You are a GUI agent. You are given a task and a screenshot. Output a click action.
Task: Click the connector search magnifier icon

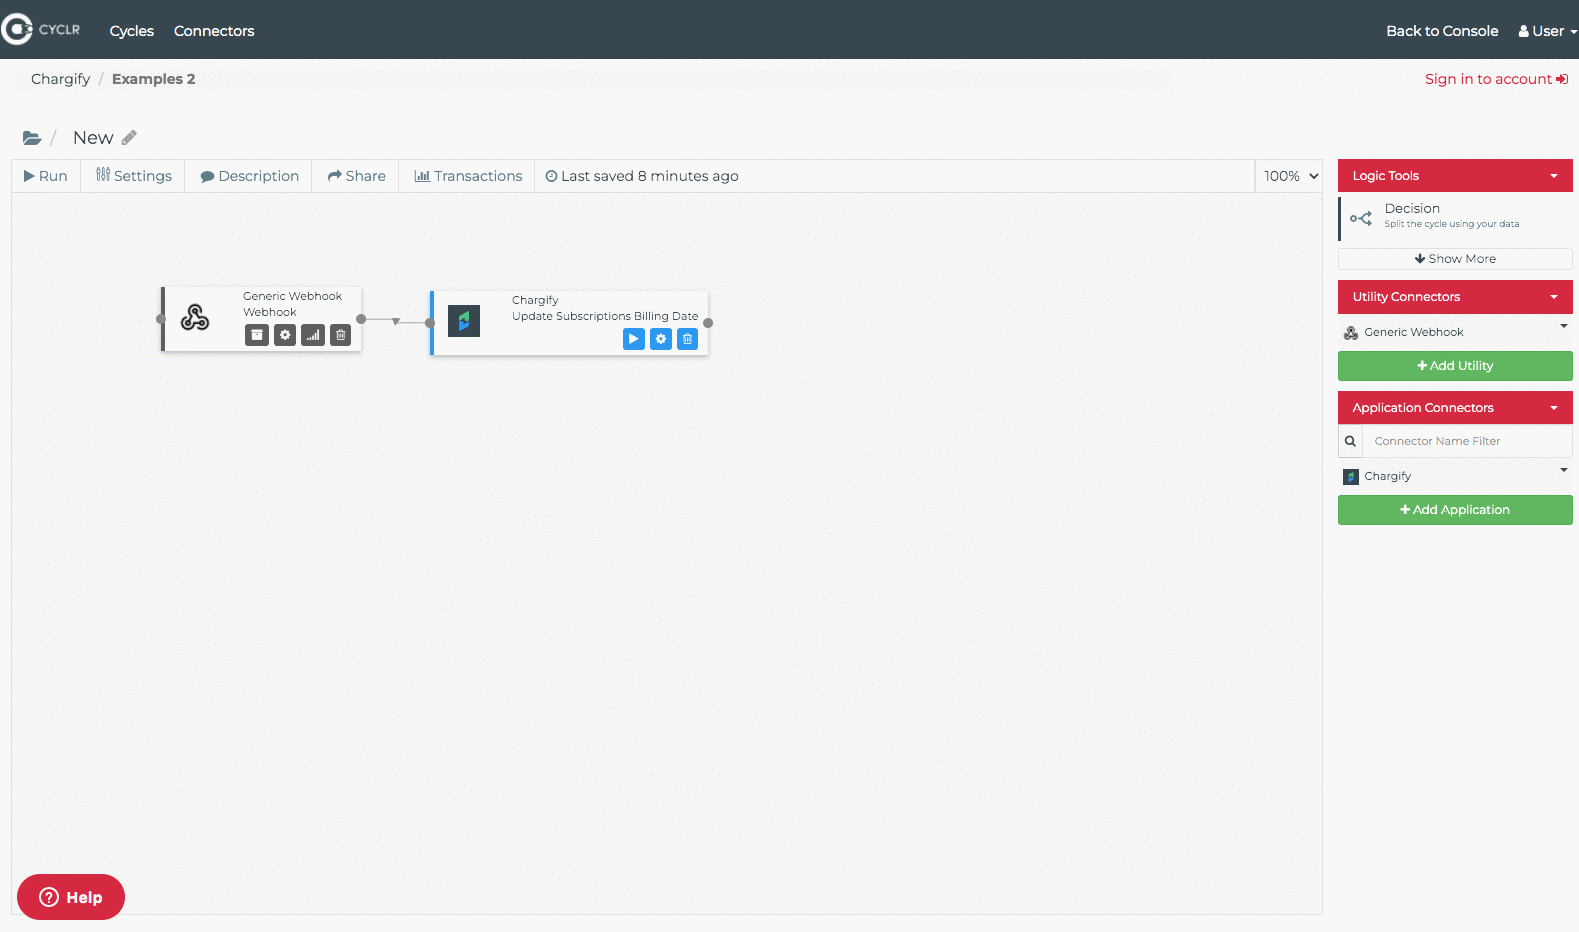point(1350,441)
